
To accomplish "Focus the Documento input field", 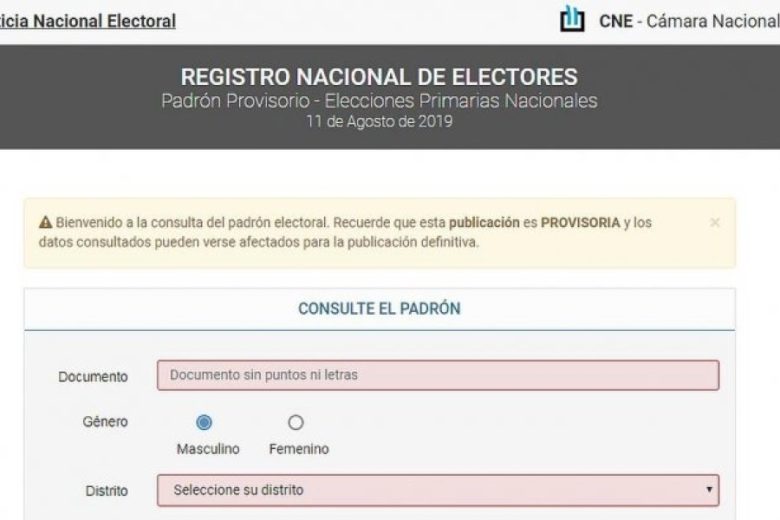I will click(x=438, y=375).
